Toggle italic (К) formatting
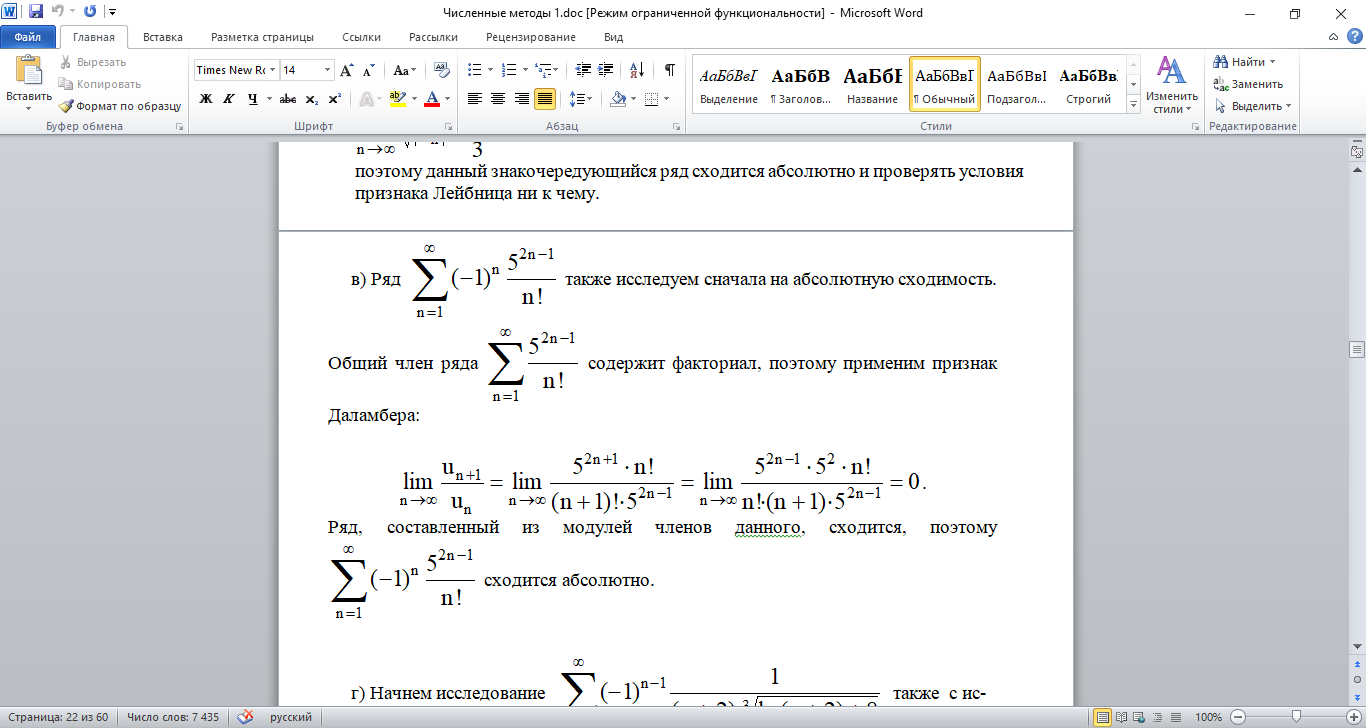 pos(229,99)
